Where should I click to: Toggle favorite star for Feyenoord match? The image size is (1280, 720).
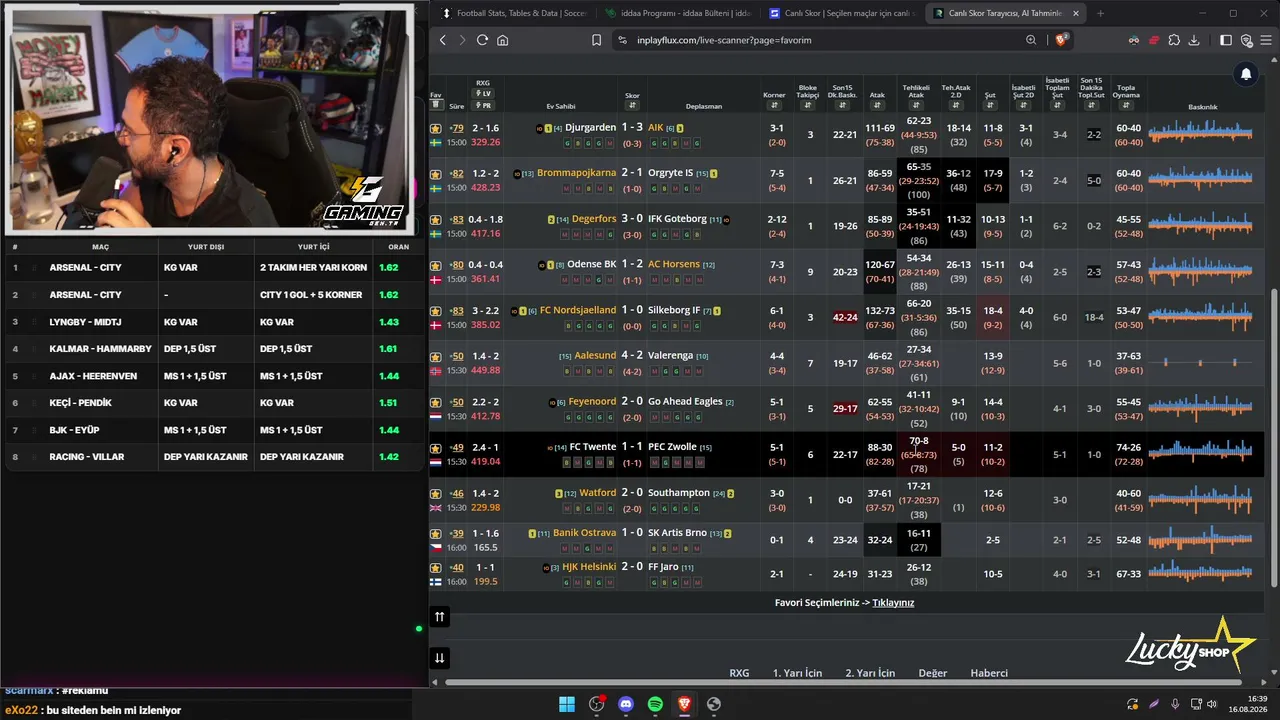coord(435,402)
